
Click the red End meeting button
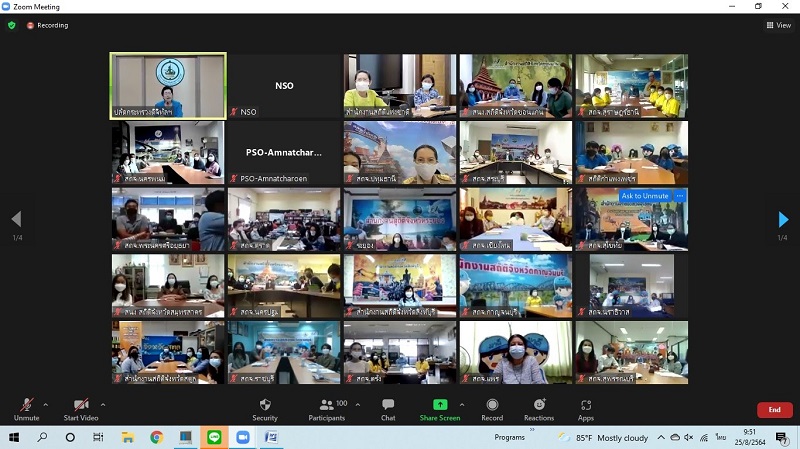click(x=773, y=410)
